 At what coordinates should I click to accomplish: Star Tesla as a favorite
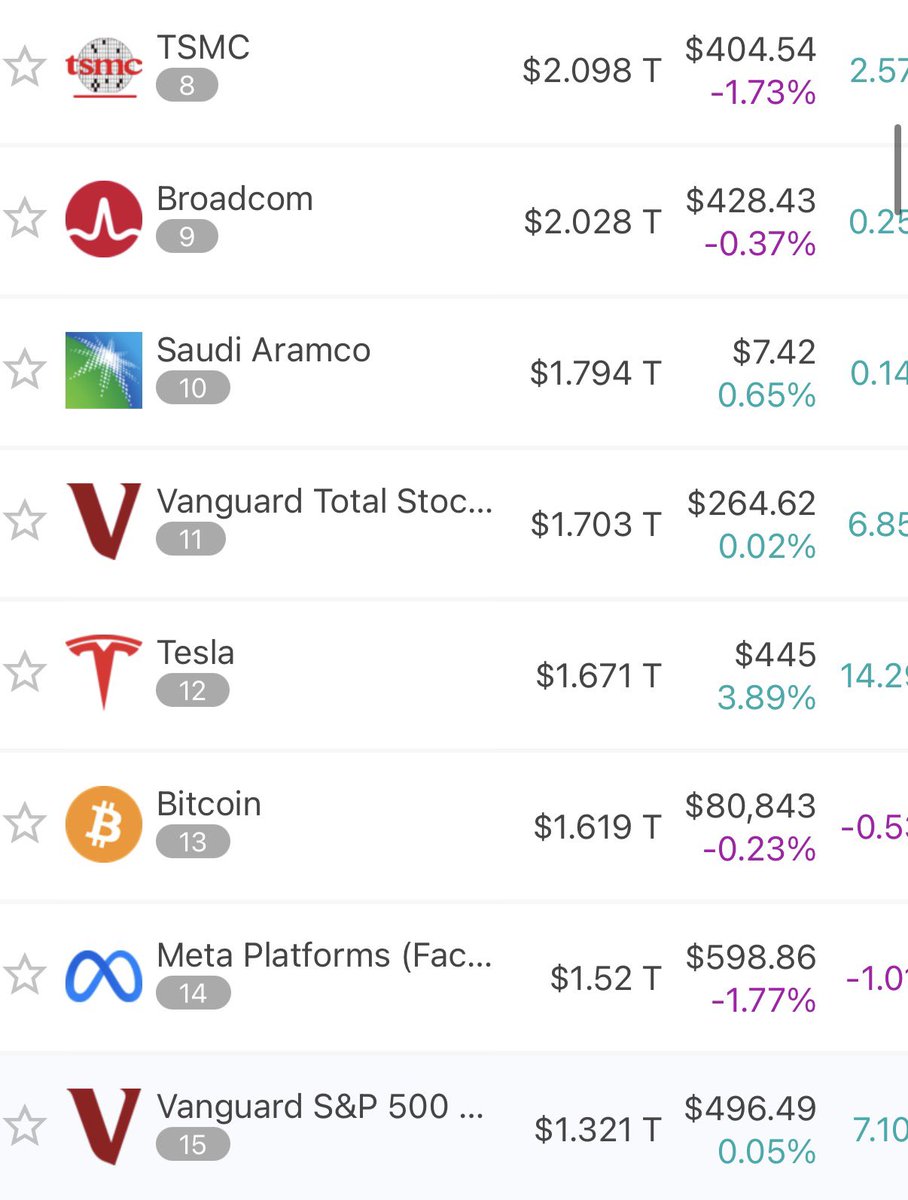24,672
